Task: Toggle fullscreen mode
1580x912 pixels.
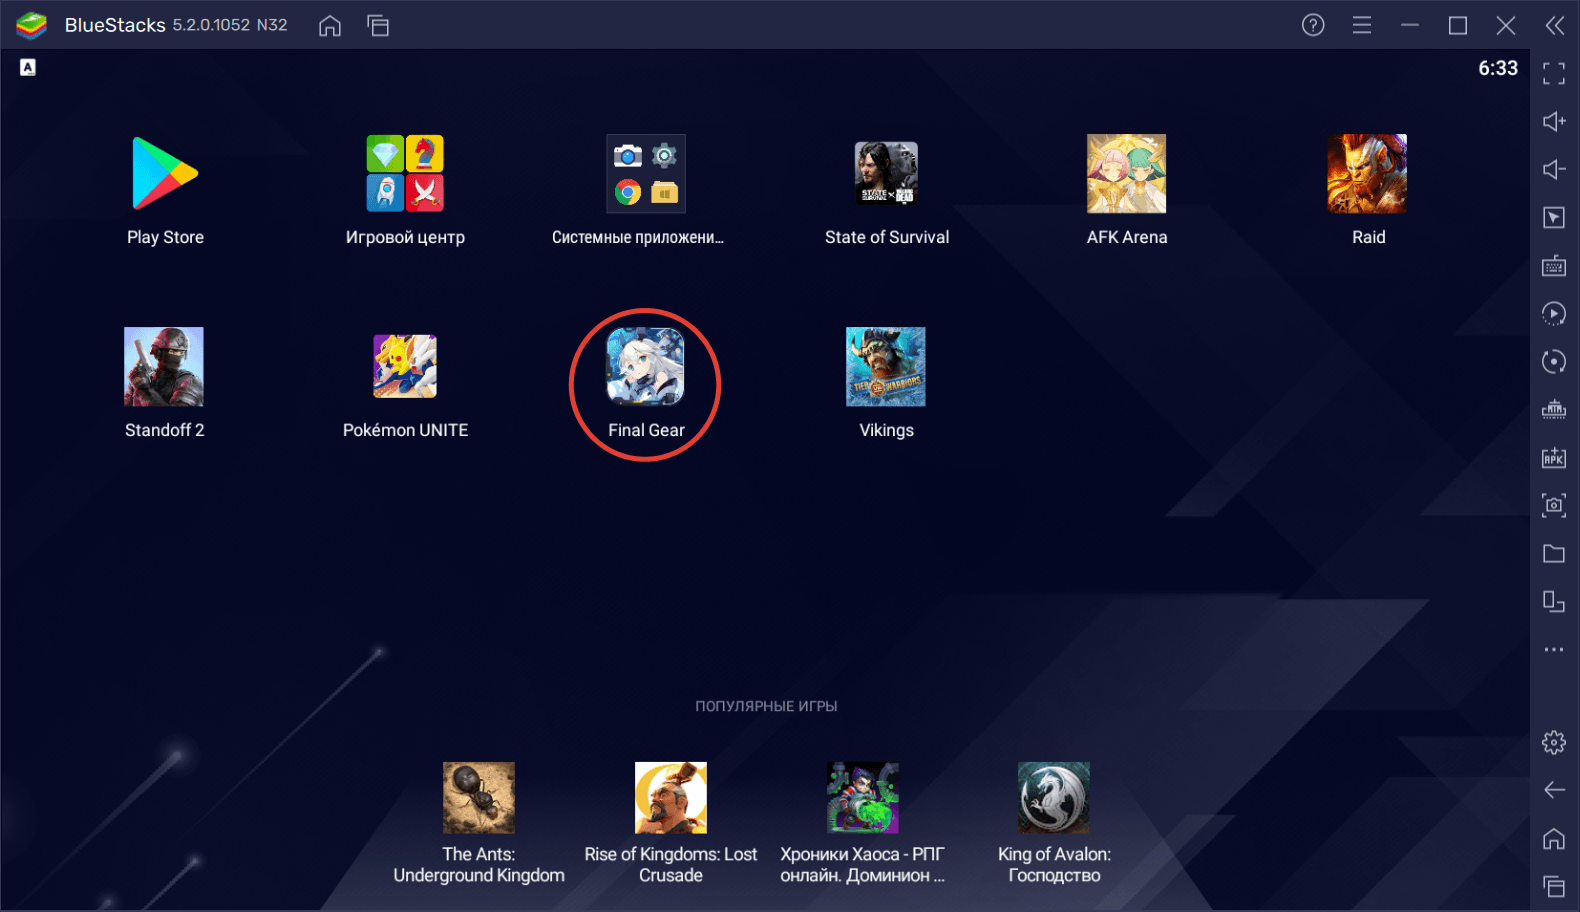Action: coord(1554,73)
